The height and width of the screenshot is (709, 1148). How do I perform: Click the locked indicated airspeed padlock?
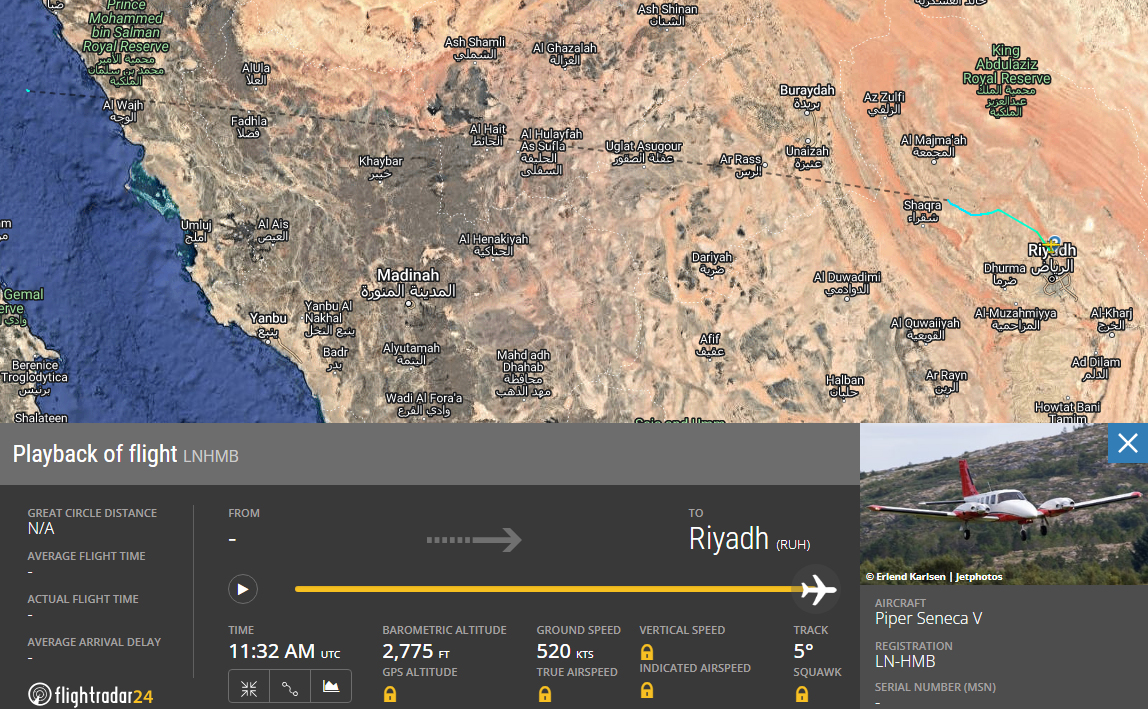[646, 689]
